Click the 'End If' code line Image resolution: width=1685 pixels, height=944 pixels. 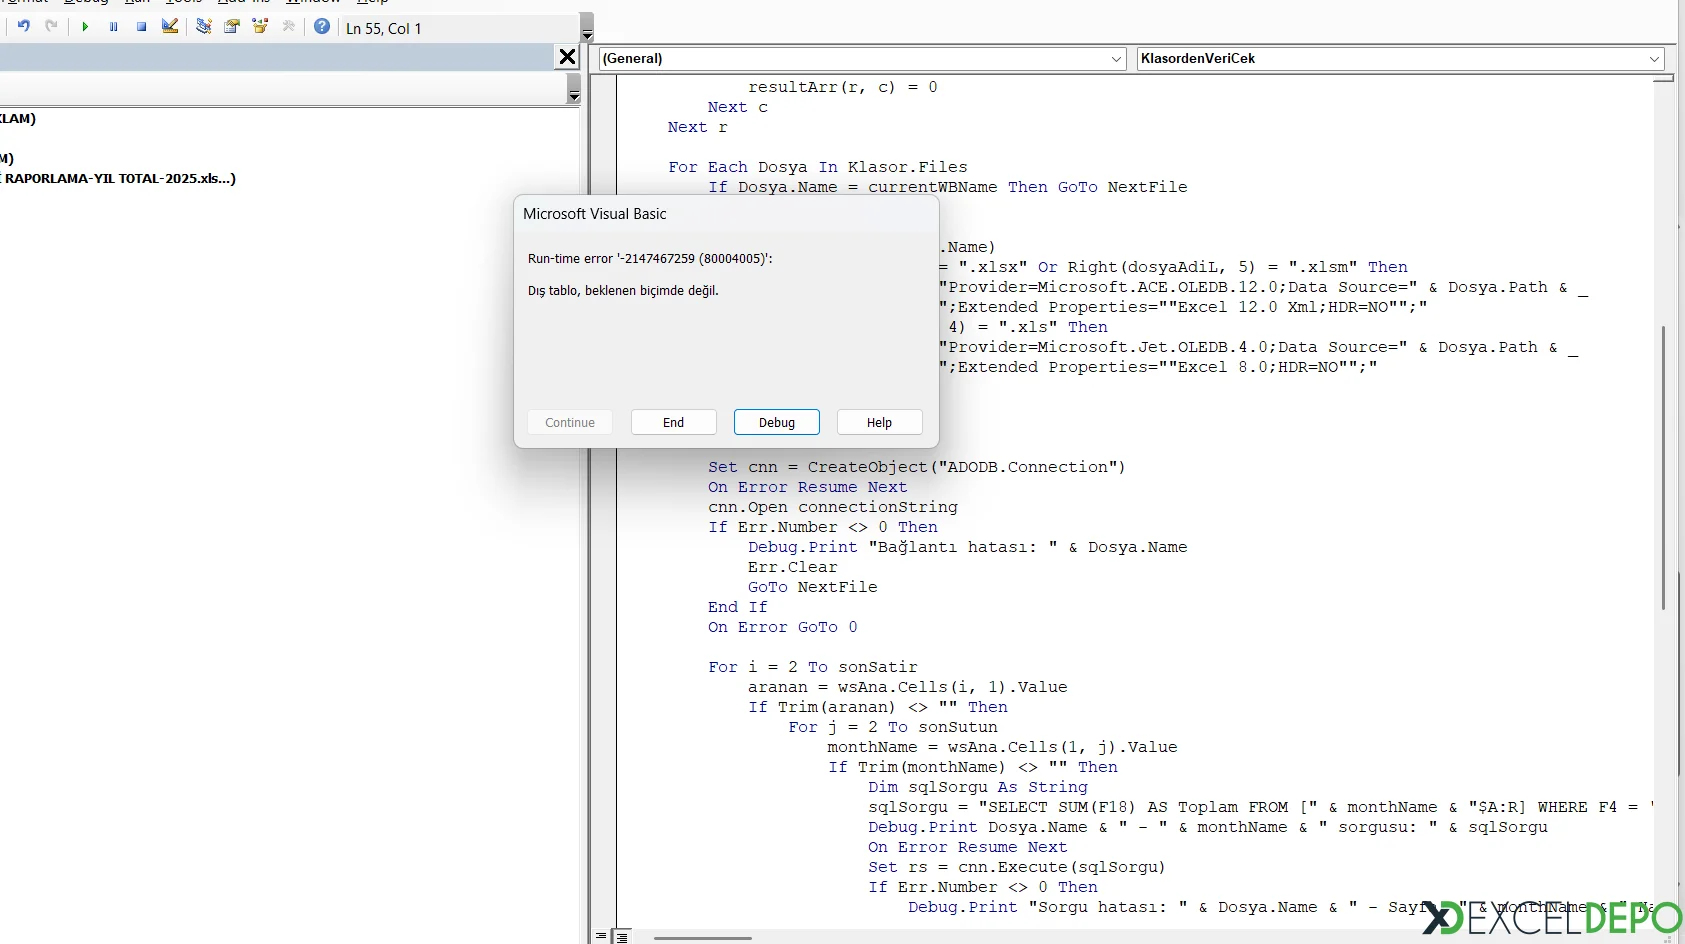point(738,607)
